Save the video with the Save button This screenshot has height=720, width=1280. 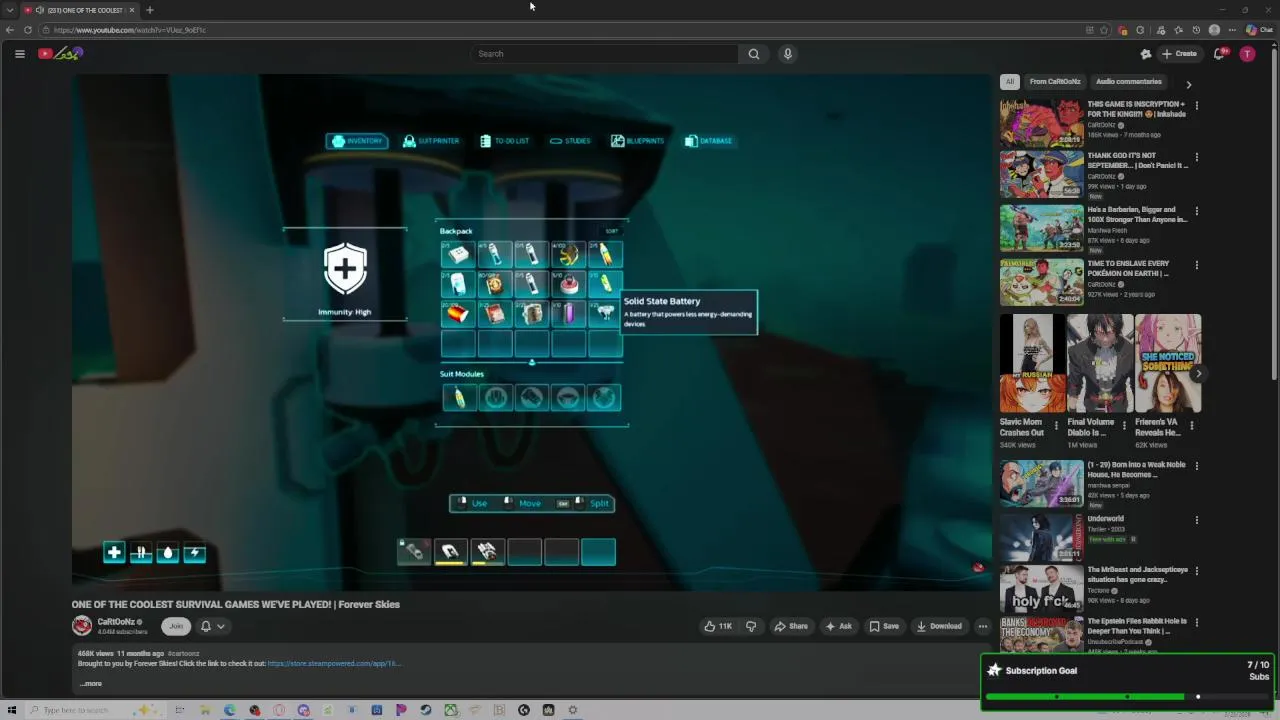pyautogui.click(x=884, y=626)
